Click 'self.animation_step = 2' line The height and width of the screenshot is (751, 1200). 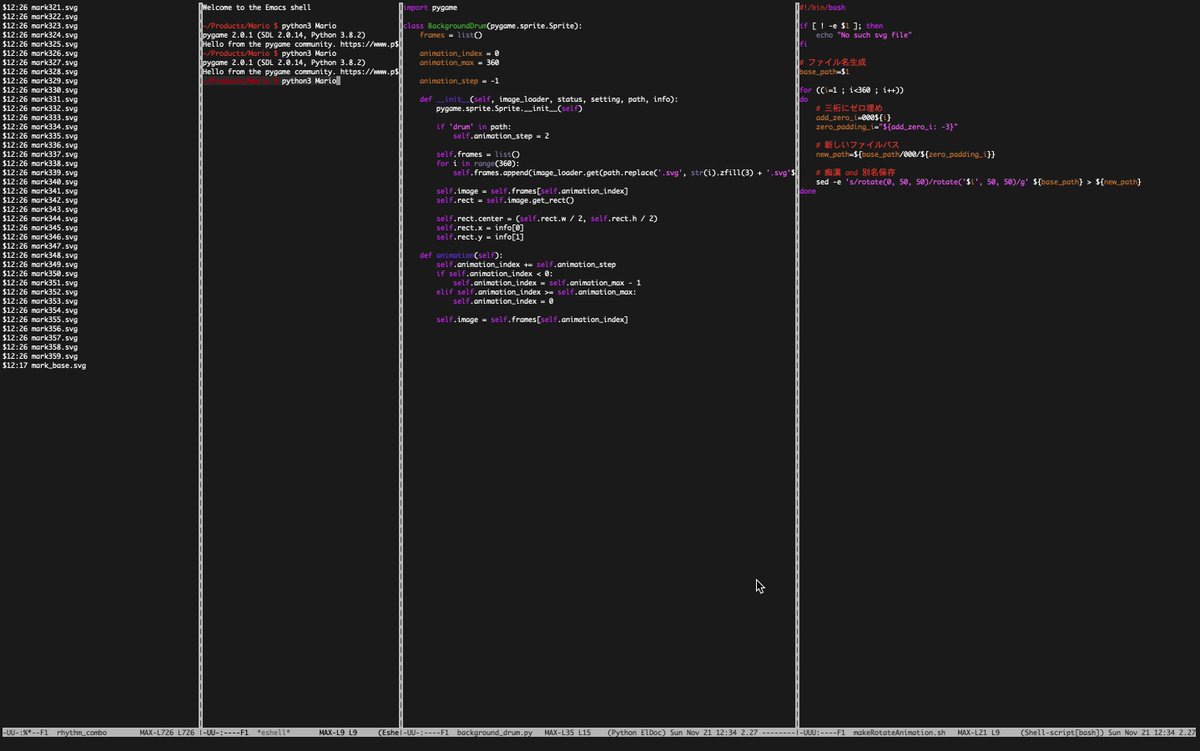point(500,136)
